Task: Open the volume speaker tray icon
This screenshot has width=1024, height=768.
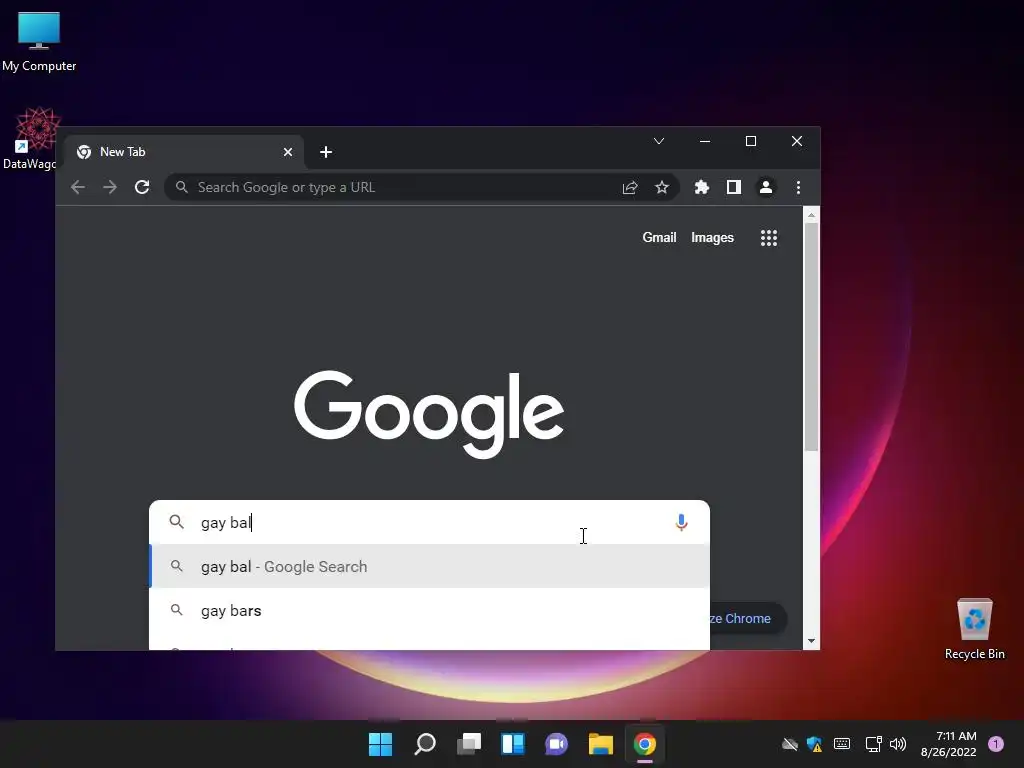Action: click(898, 744)
